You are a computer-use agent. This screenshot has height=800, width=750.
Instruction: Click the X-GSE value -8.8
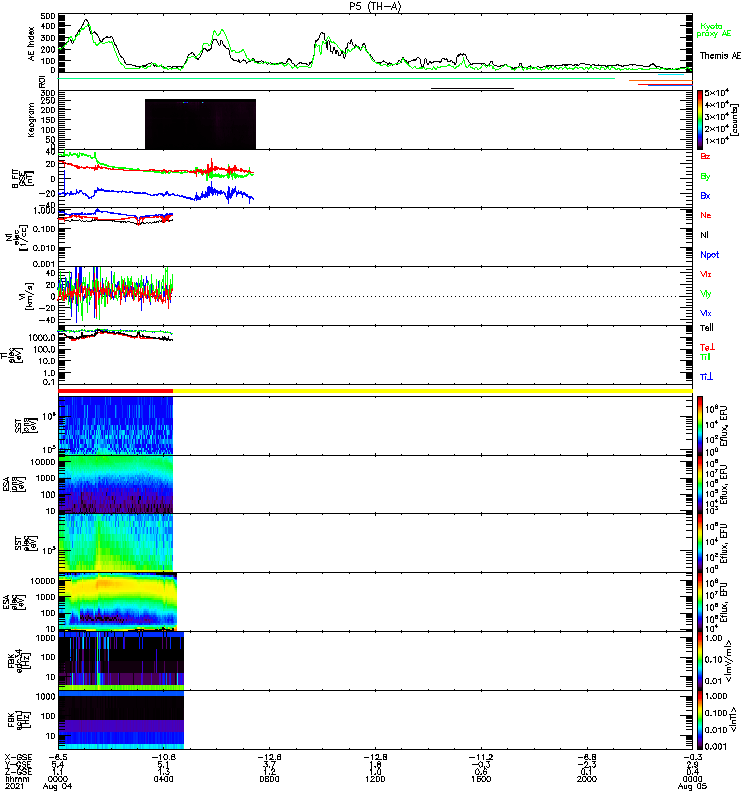tap(587, 757)
